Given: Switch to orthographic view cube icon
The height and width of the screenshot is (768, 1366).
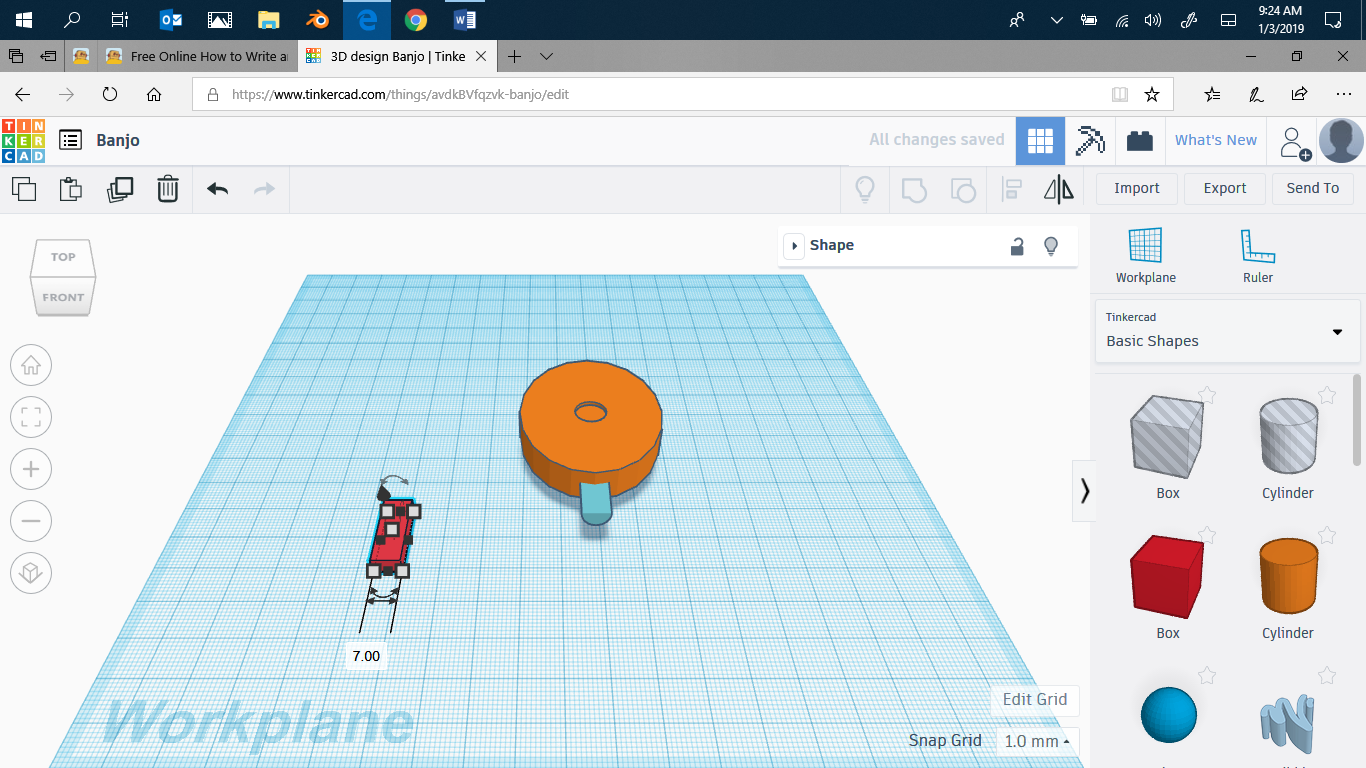Looking at the screenshot, I should 31,573.
